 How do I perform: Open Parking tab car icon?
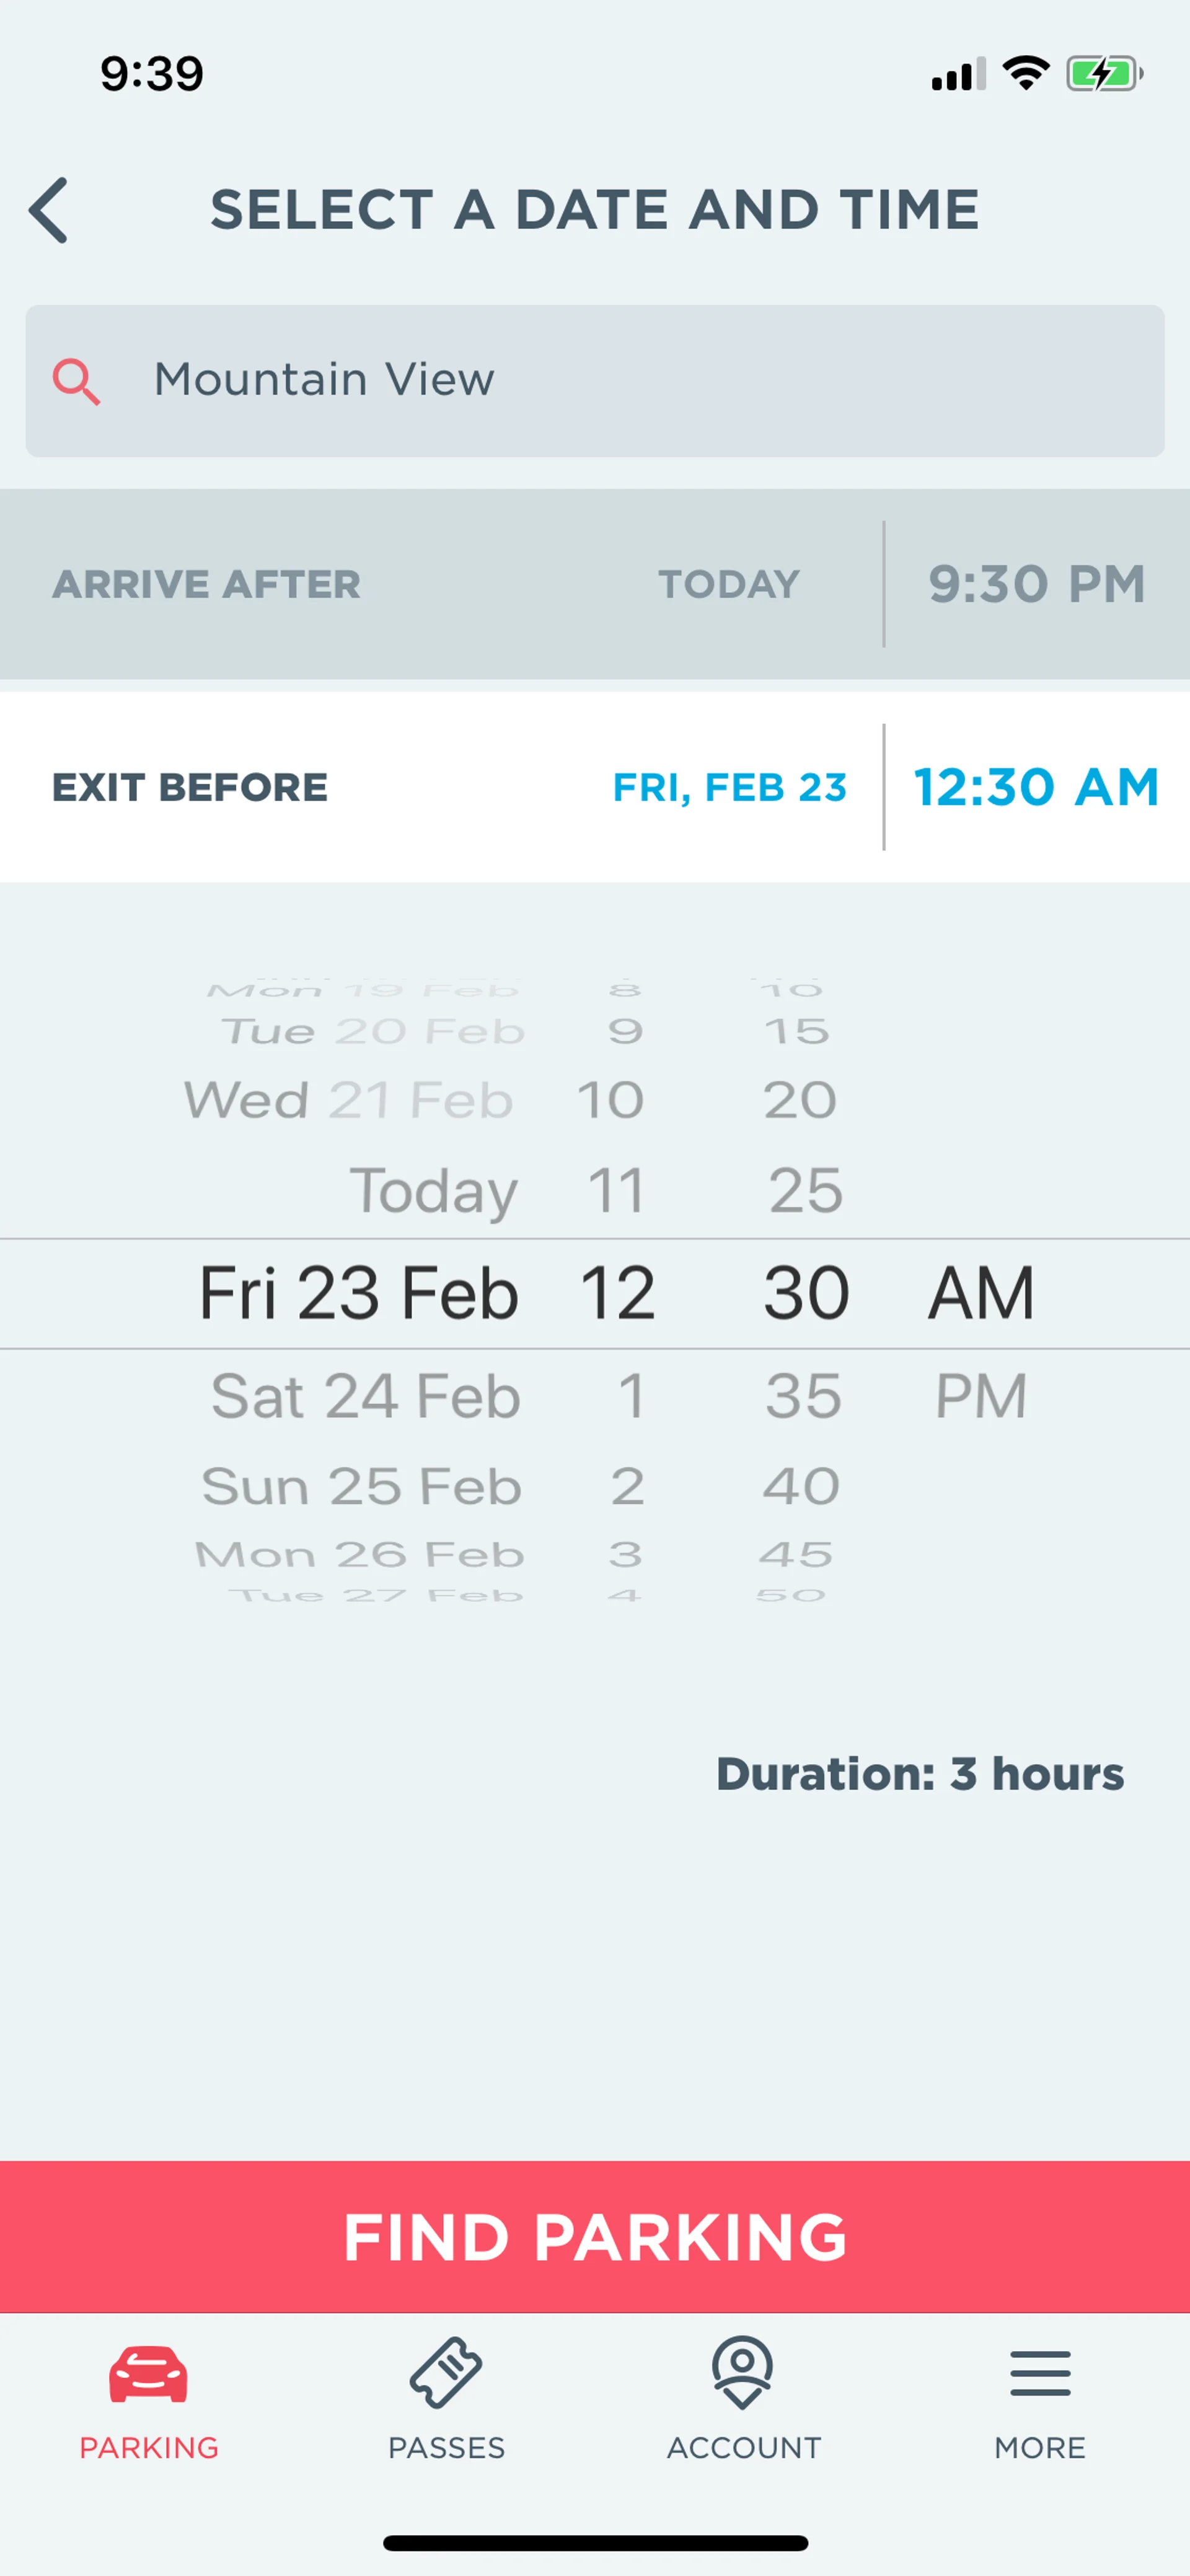click(148, 2372)
